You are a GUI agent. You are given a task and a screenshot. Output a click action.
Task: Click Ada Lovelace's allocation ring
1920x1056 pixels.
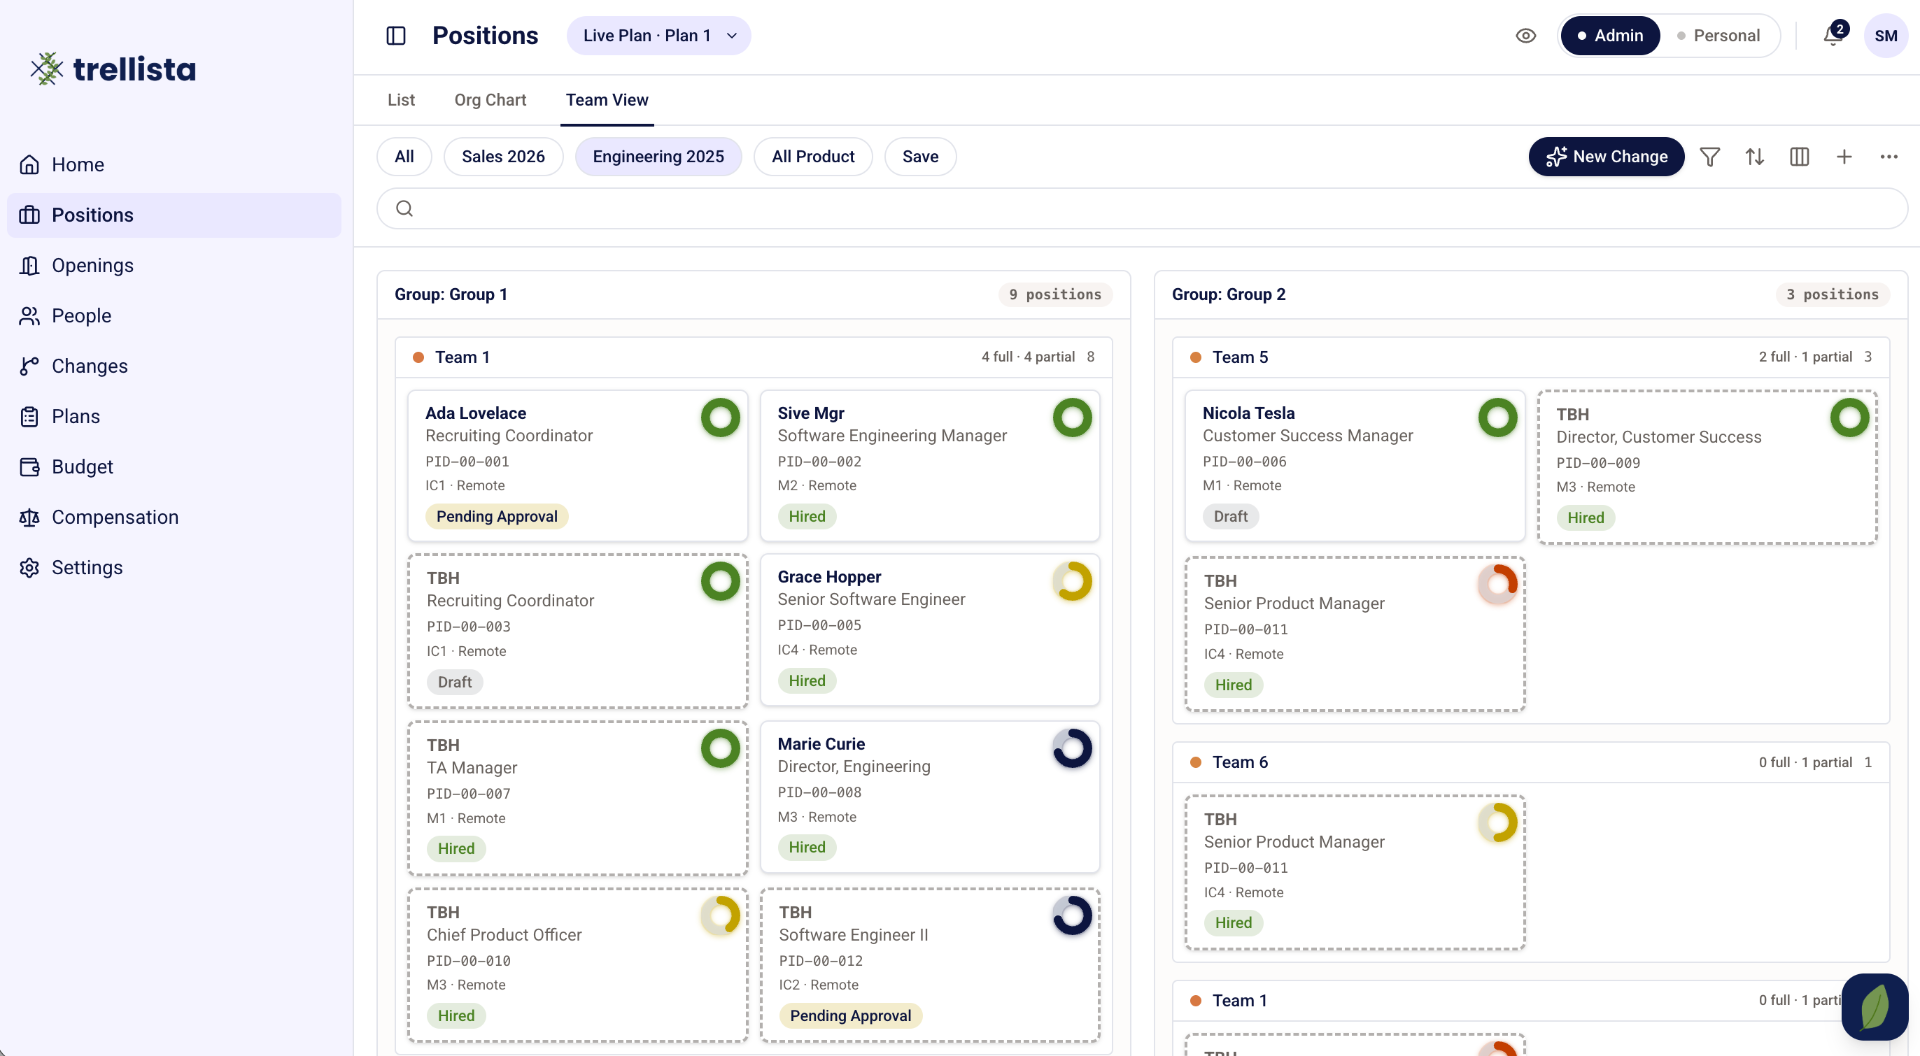click(x=720, y=418)
